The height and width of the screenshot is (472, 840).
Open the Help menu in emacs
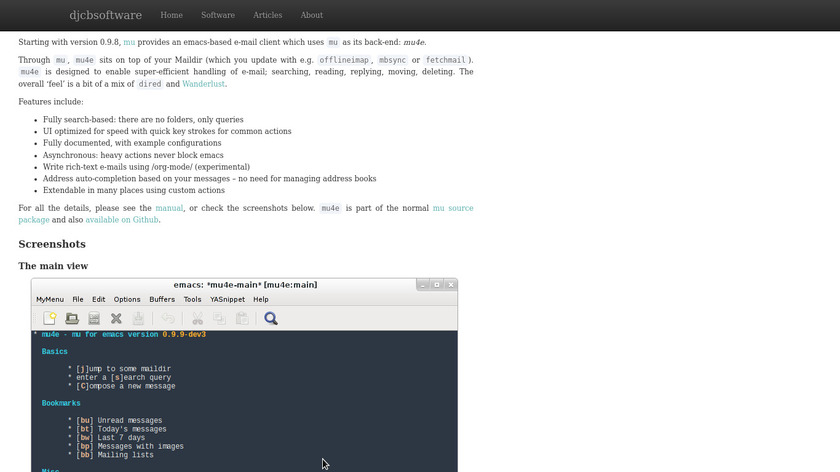pos(260,299)
